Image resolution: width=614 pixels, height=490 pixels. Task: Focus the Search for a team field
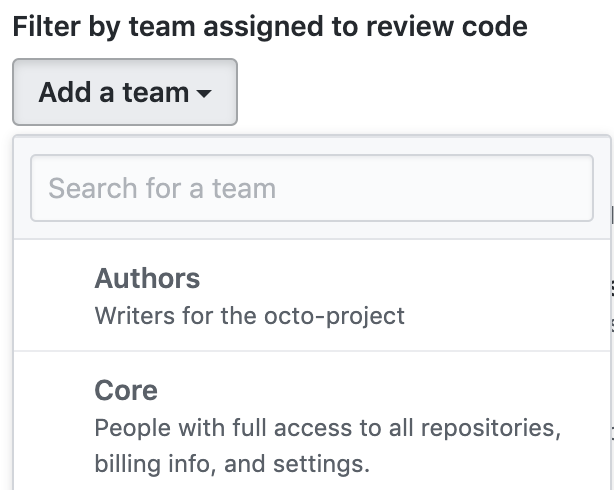(x=312, y=188)
